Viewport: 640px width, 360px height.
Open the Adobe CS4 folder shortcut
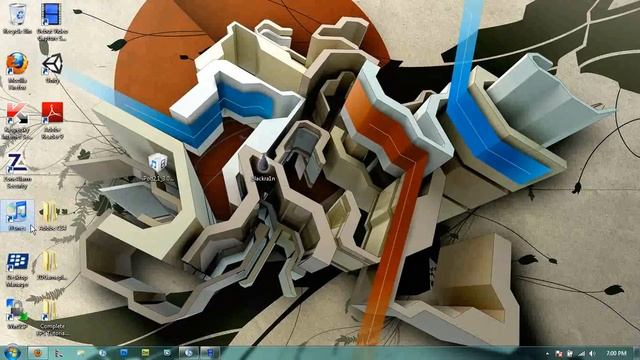(53, 216)
